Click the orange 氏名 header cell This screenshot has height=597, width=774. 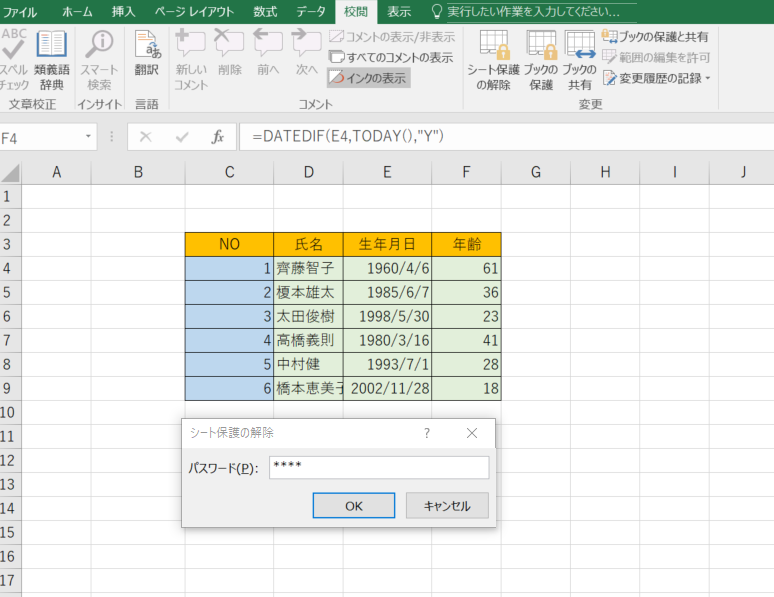point(308,243)
